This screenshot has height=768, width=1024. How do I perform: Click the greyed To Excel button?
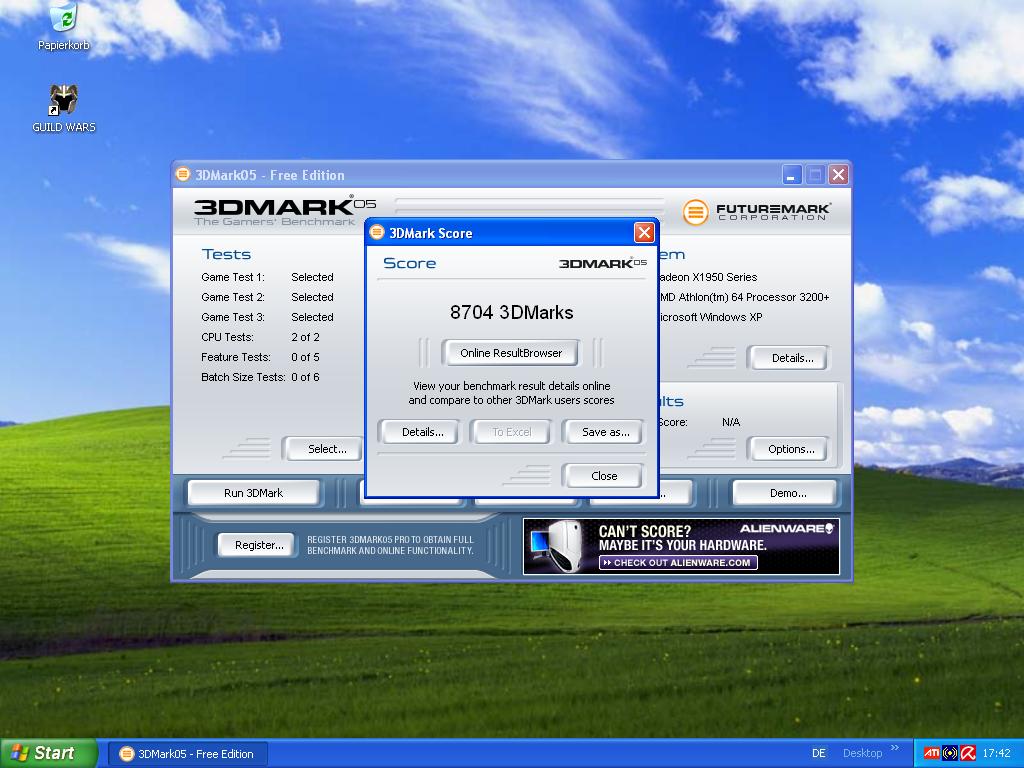coord(511,432)
